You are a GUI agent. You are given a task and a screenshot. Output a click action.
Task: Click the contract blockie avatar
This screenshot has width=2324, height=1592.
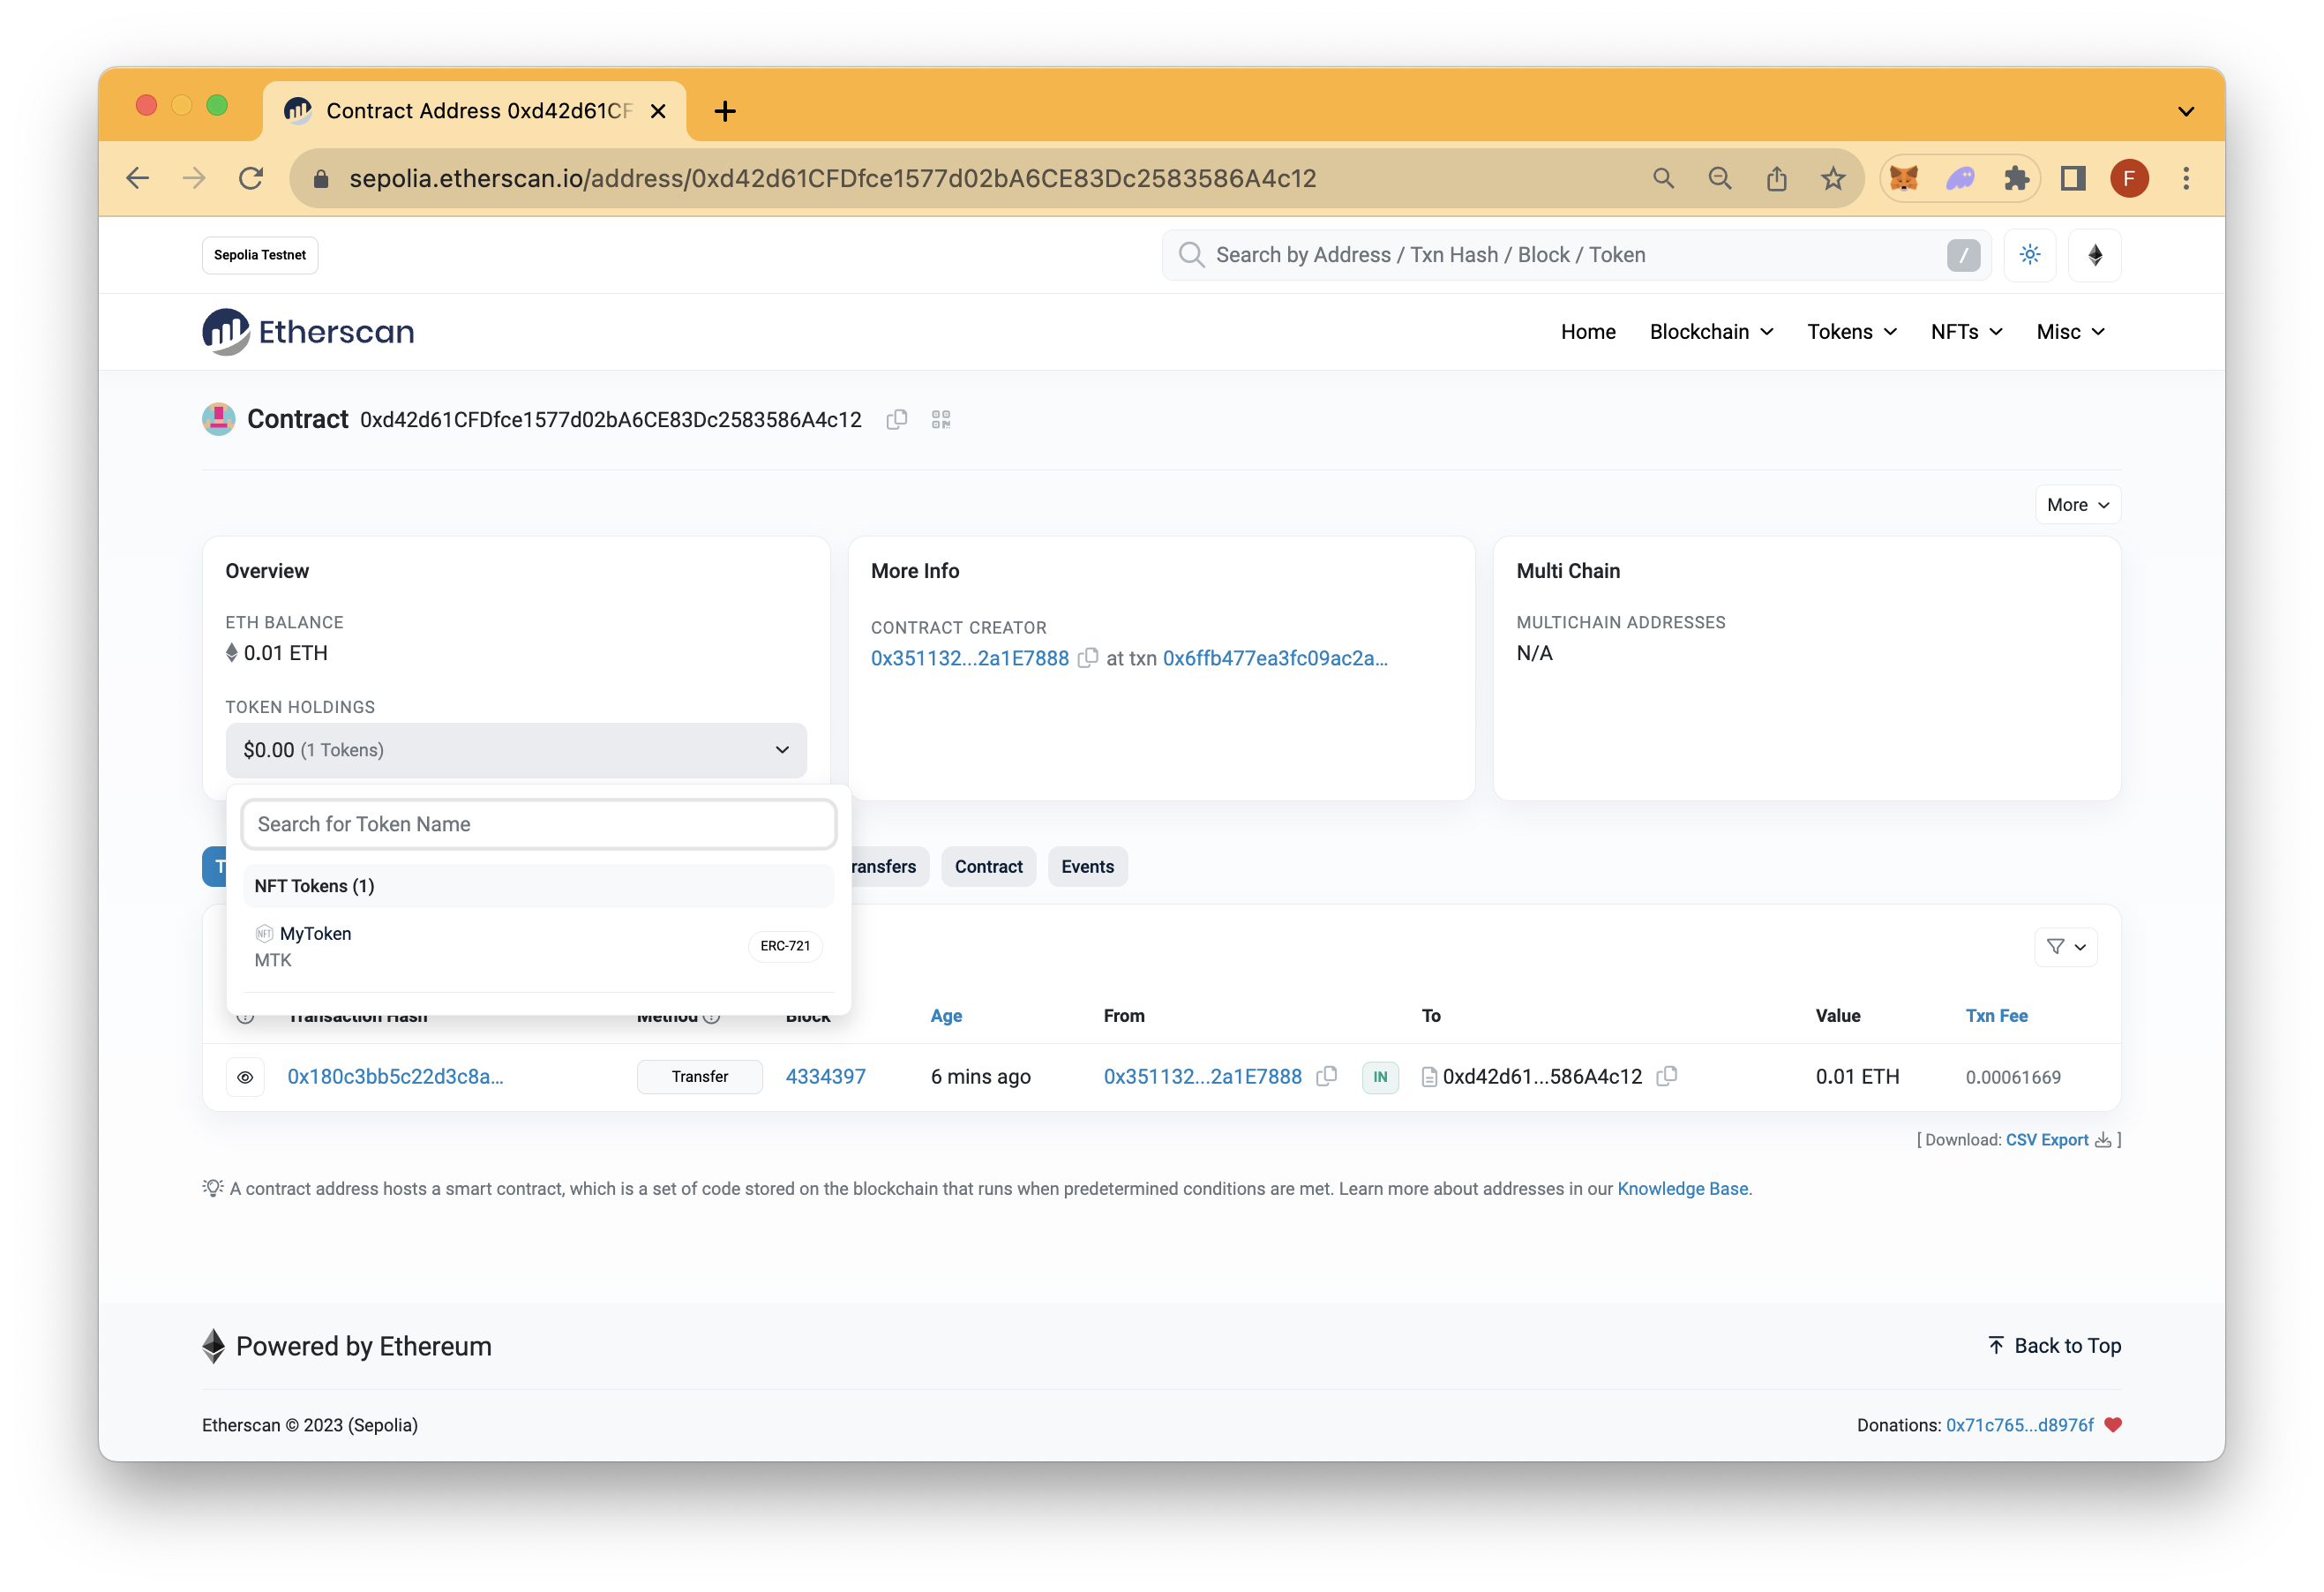(218, 419)
